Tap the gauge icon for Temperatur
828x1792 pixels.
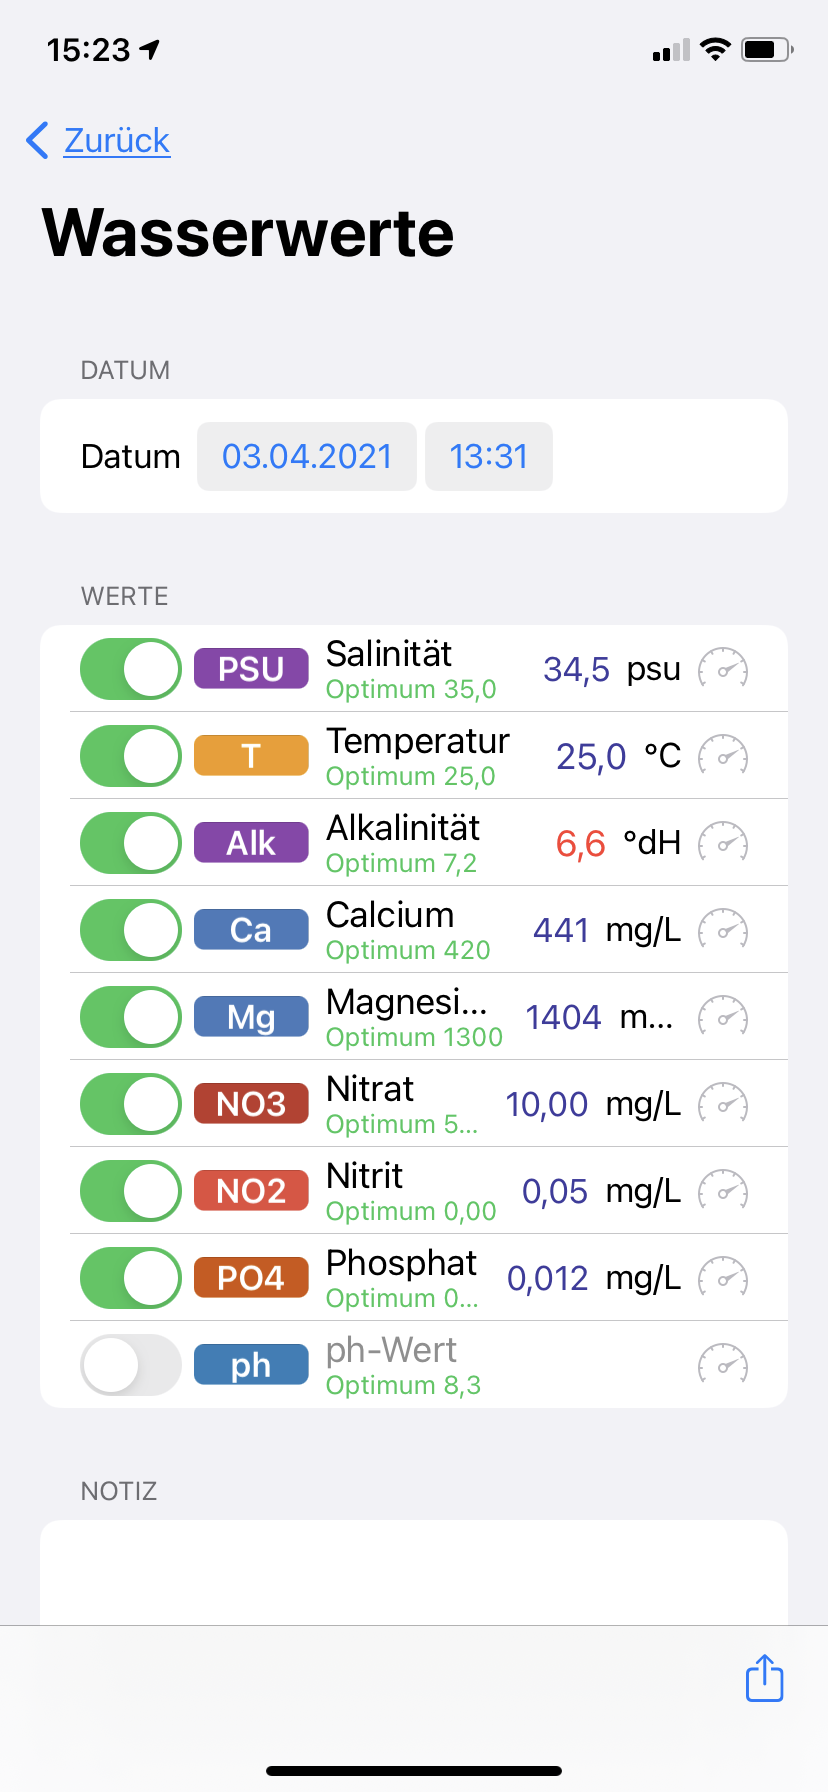722,756
